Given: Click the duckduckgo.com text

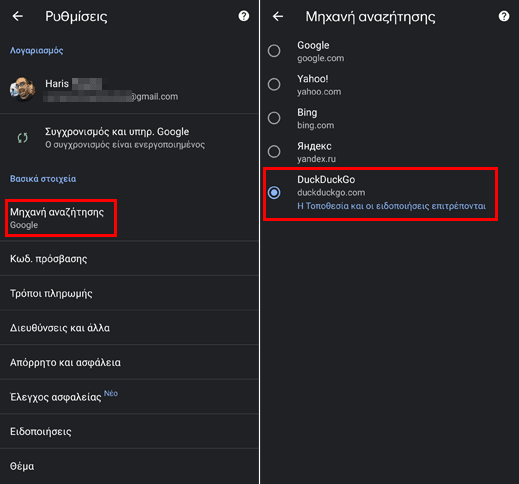Looking at the screenshot, I should click(x=331, y=193).
